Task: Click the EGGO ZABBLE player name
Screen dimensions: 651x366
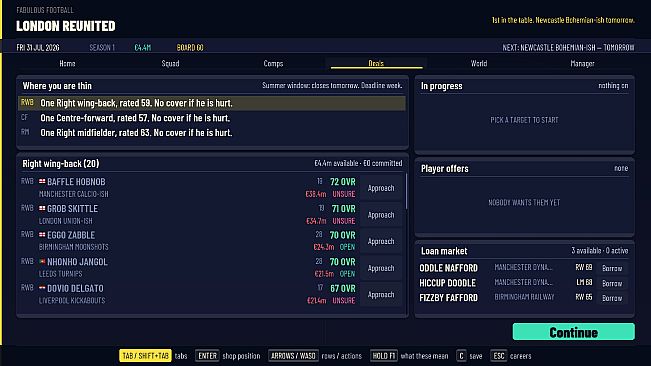Action: [71, 235]
